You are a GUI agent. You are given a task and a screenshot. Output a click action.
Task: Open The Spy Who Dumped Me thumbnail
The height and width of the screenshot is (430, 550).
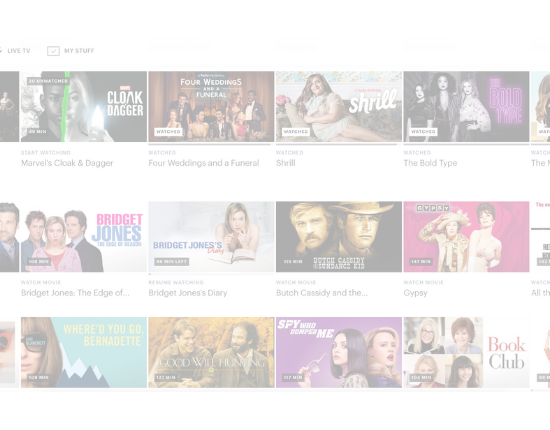339,352
